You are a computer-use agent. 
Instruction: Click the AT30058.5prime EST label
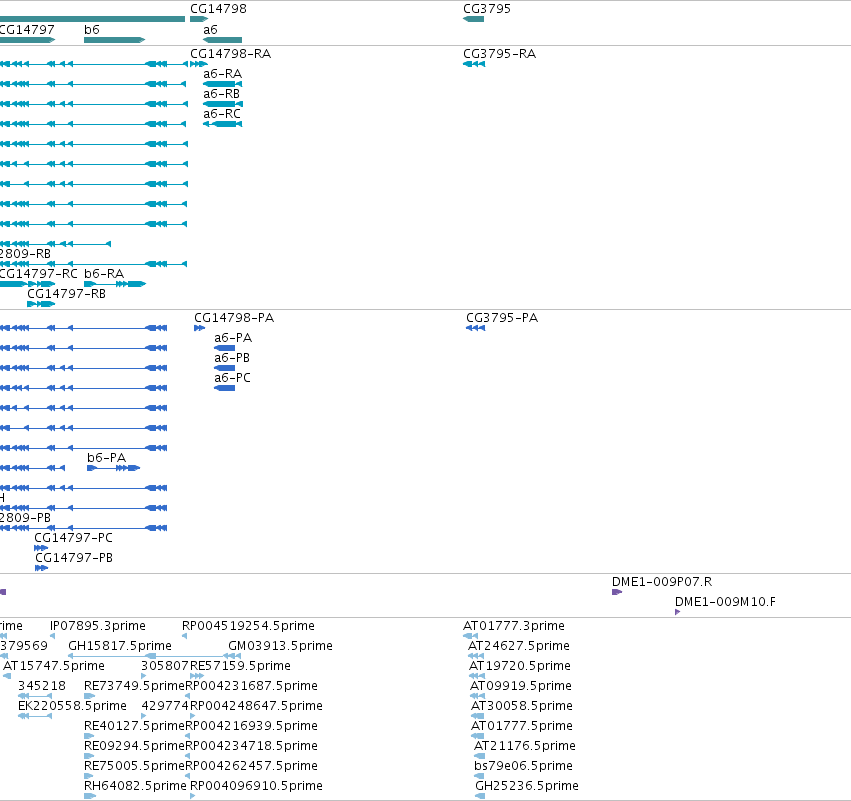[522, 706]
